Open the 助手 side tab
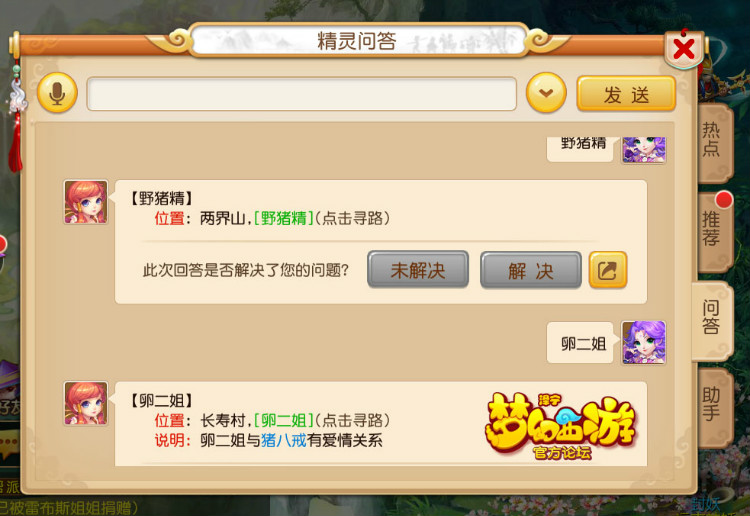The image size is (750, 516). [x=713, y=404]
